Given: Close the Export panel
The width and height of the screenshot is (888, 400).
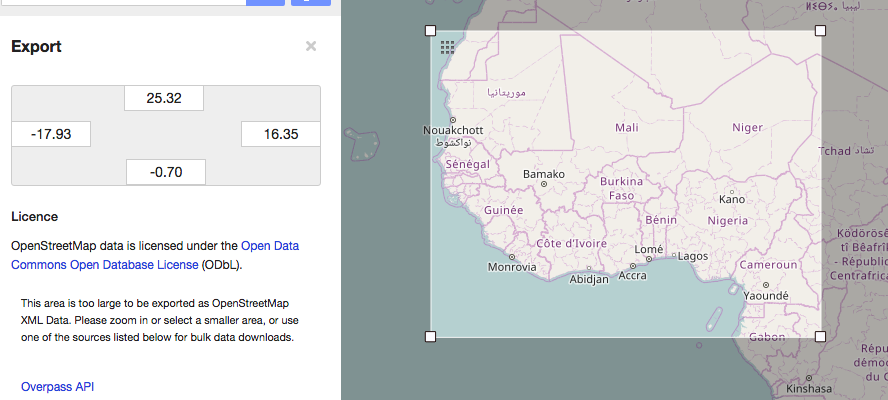Looking at the screenshot, I should [x=311, y=46].
